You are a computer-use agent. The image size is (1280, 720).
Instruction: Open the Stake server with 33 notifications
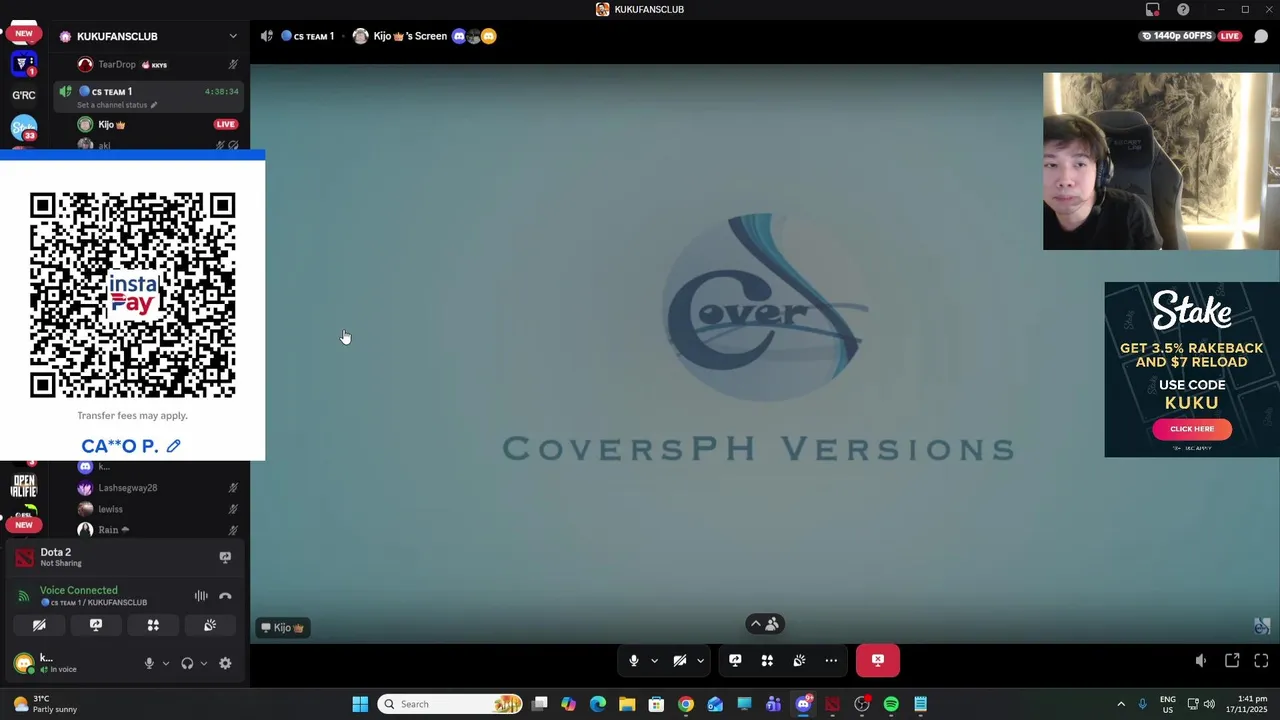click(x=24, y=128)
